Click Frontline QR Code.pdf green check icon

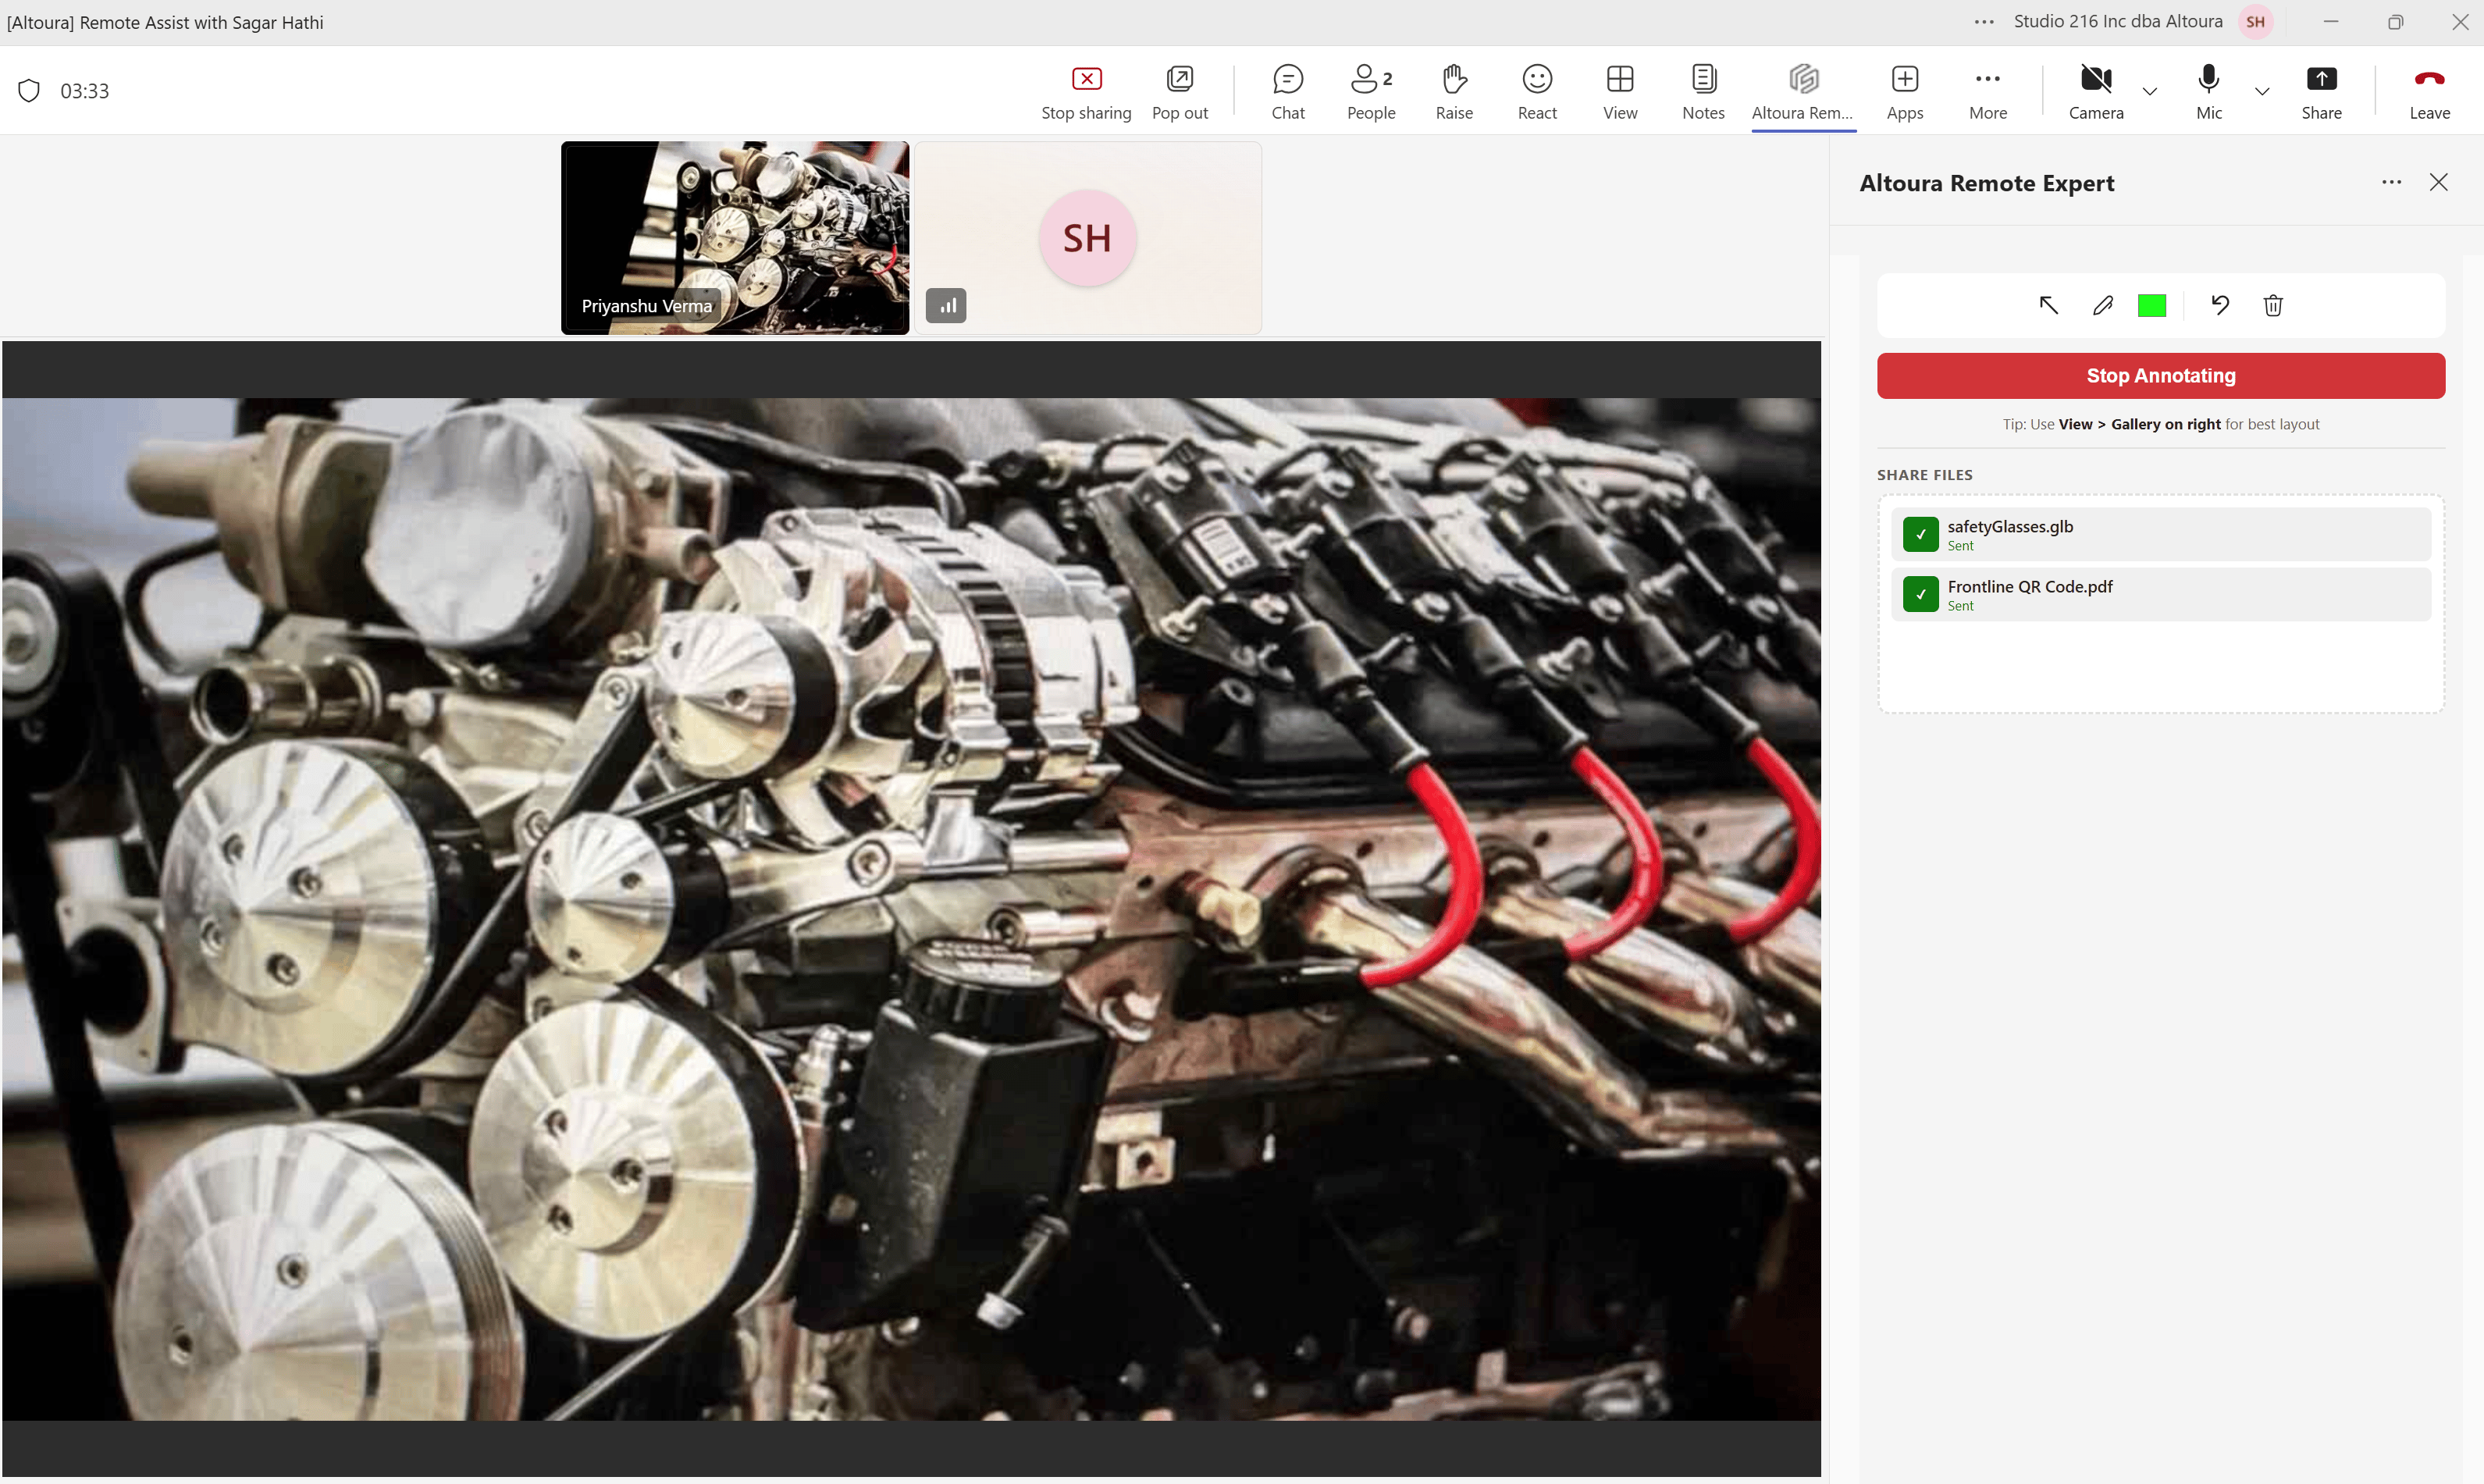[x=1921, y=595]
